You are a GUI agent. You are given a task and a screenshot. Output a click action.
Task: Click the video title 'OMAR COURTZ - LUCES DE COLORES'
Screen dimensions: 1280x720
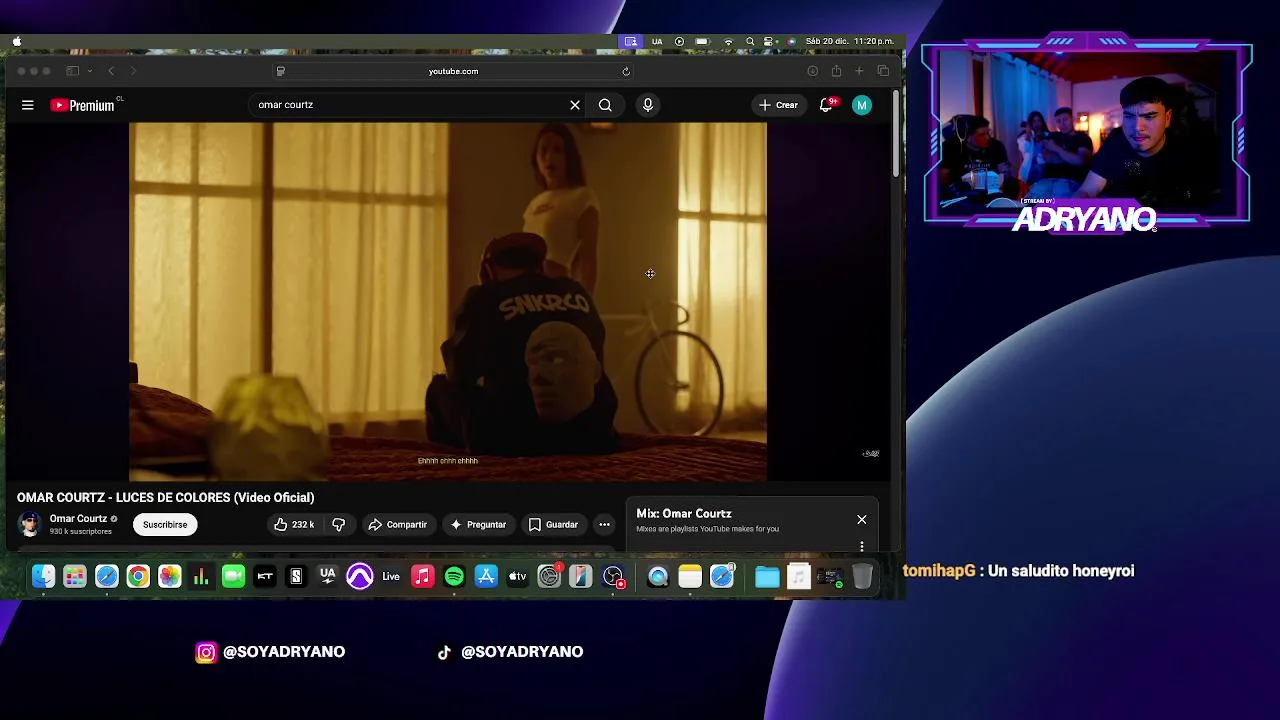coord(166,497)
